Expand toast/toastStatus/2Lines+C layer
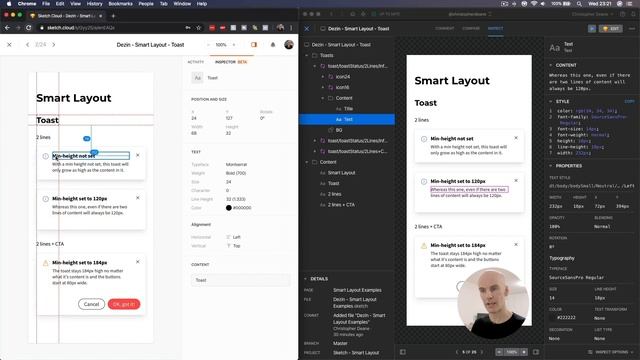The height and width of the screenshot is (360, 640). click(x=315, y=151)
